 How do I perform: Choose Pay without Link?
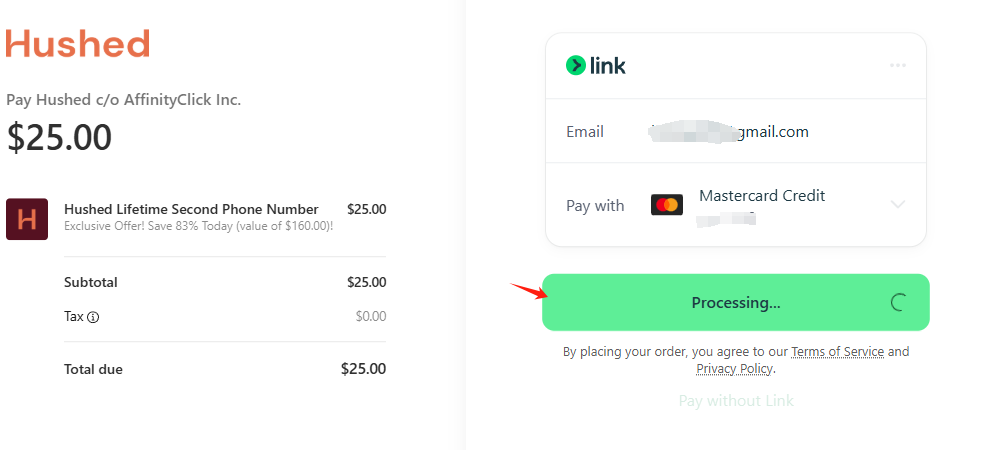pos(736,401)
